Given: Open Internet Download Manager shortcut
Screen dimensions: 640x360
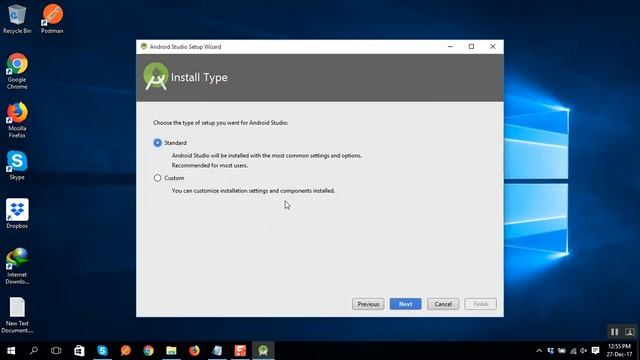Looking at the screenshot, I should click(x=17, y=266).
